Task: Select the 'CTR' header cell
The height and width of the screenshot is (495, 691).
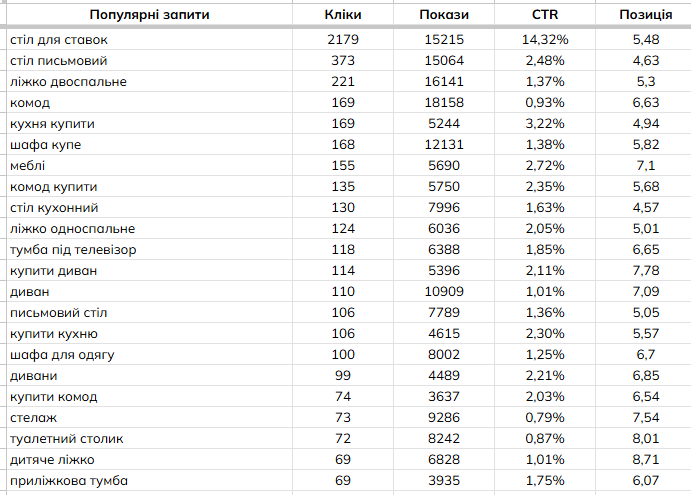Action: coord(545,15)
